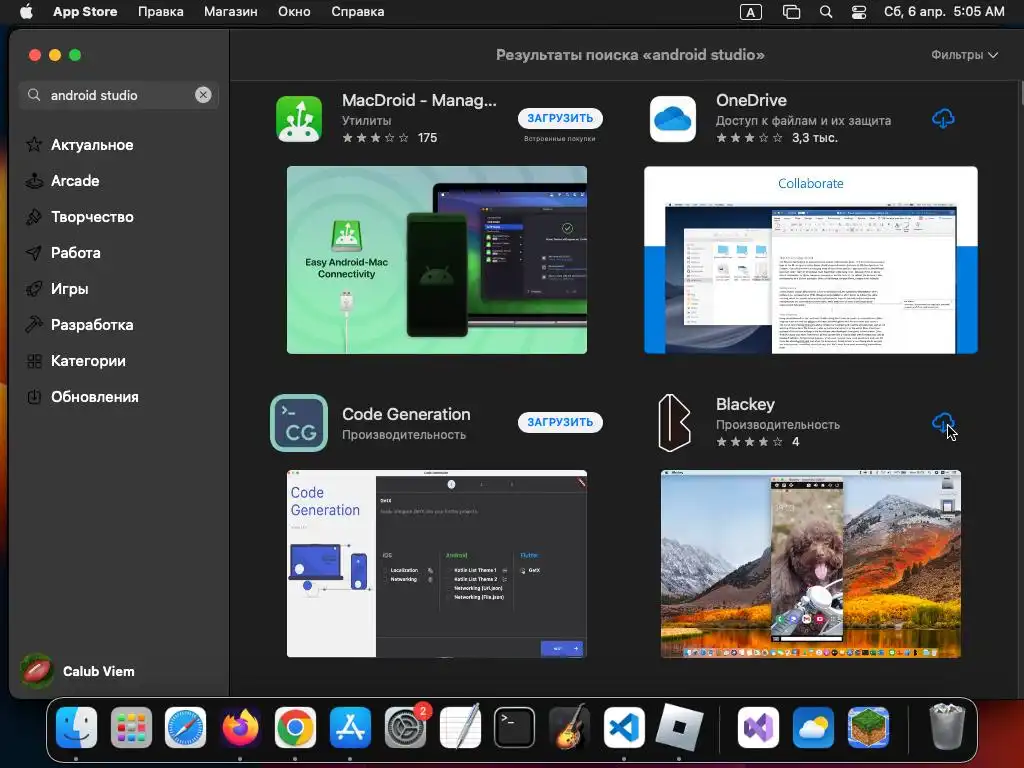
Task: Click ЗАГРУЗИТЬ for Code Generation
Action: (560, 423)
